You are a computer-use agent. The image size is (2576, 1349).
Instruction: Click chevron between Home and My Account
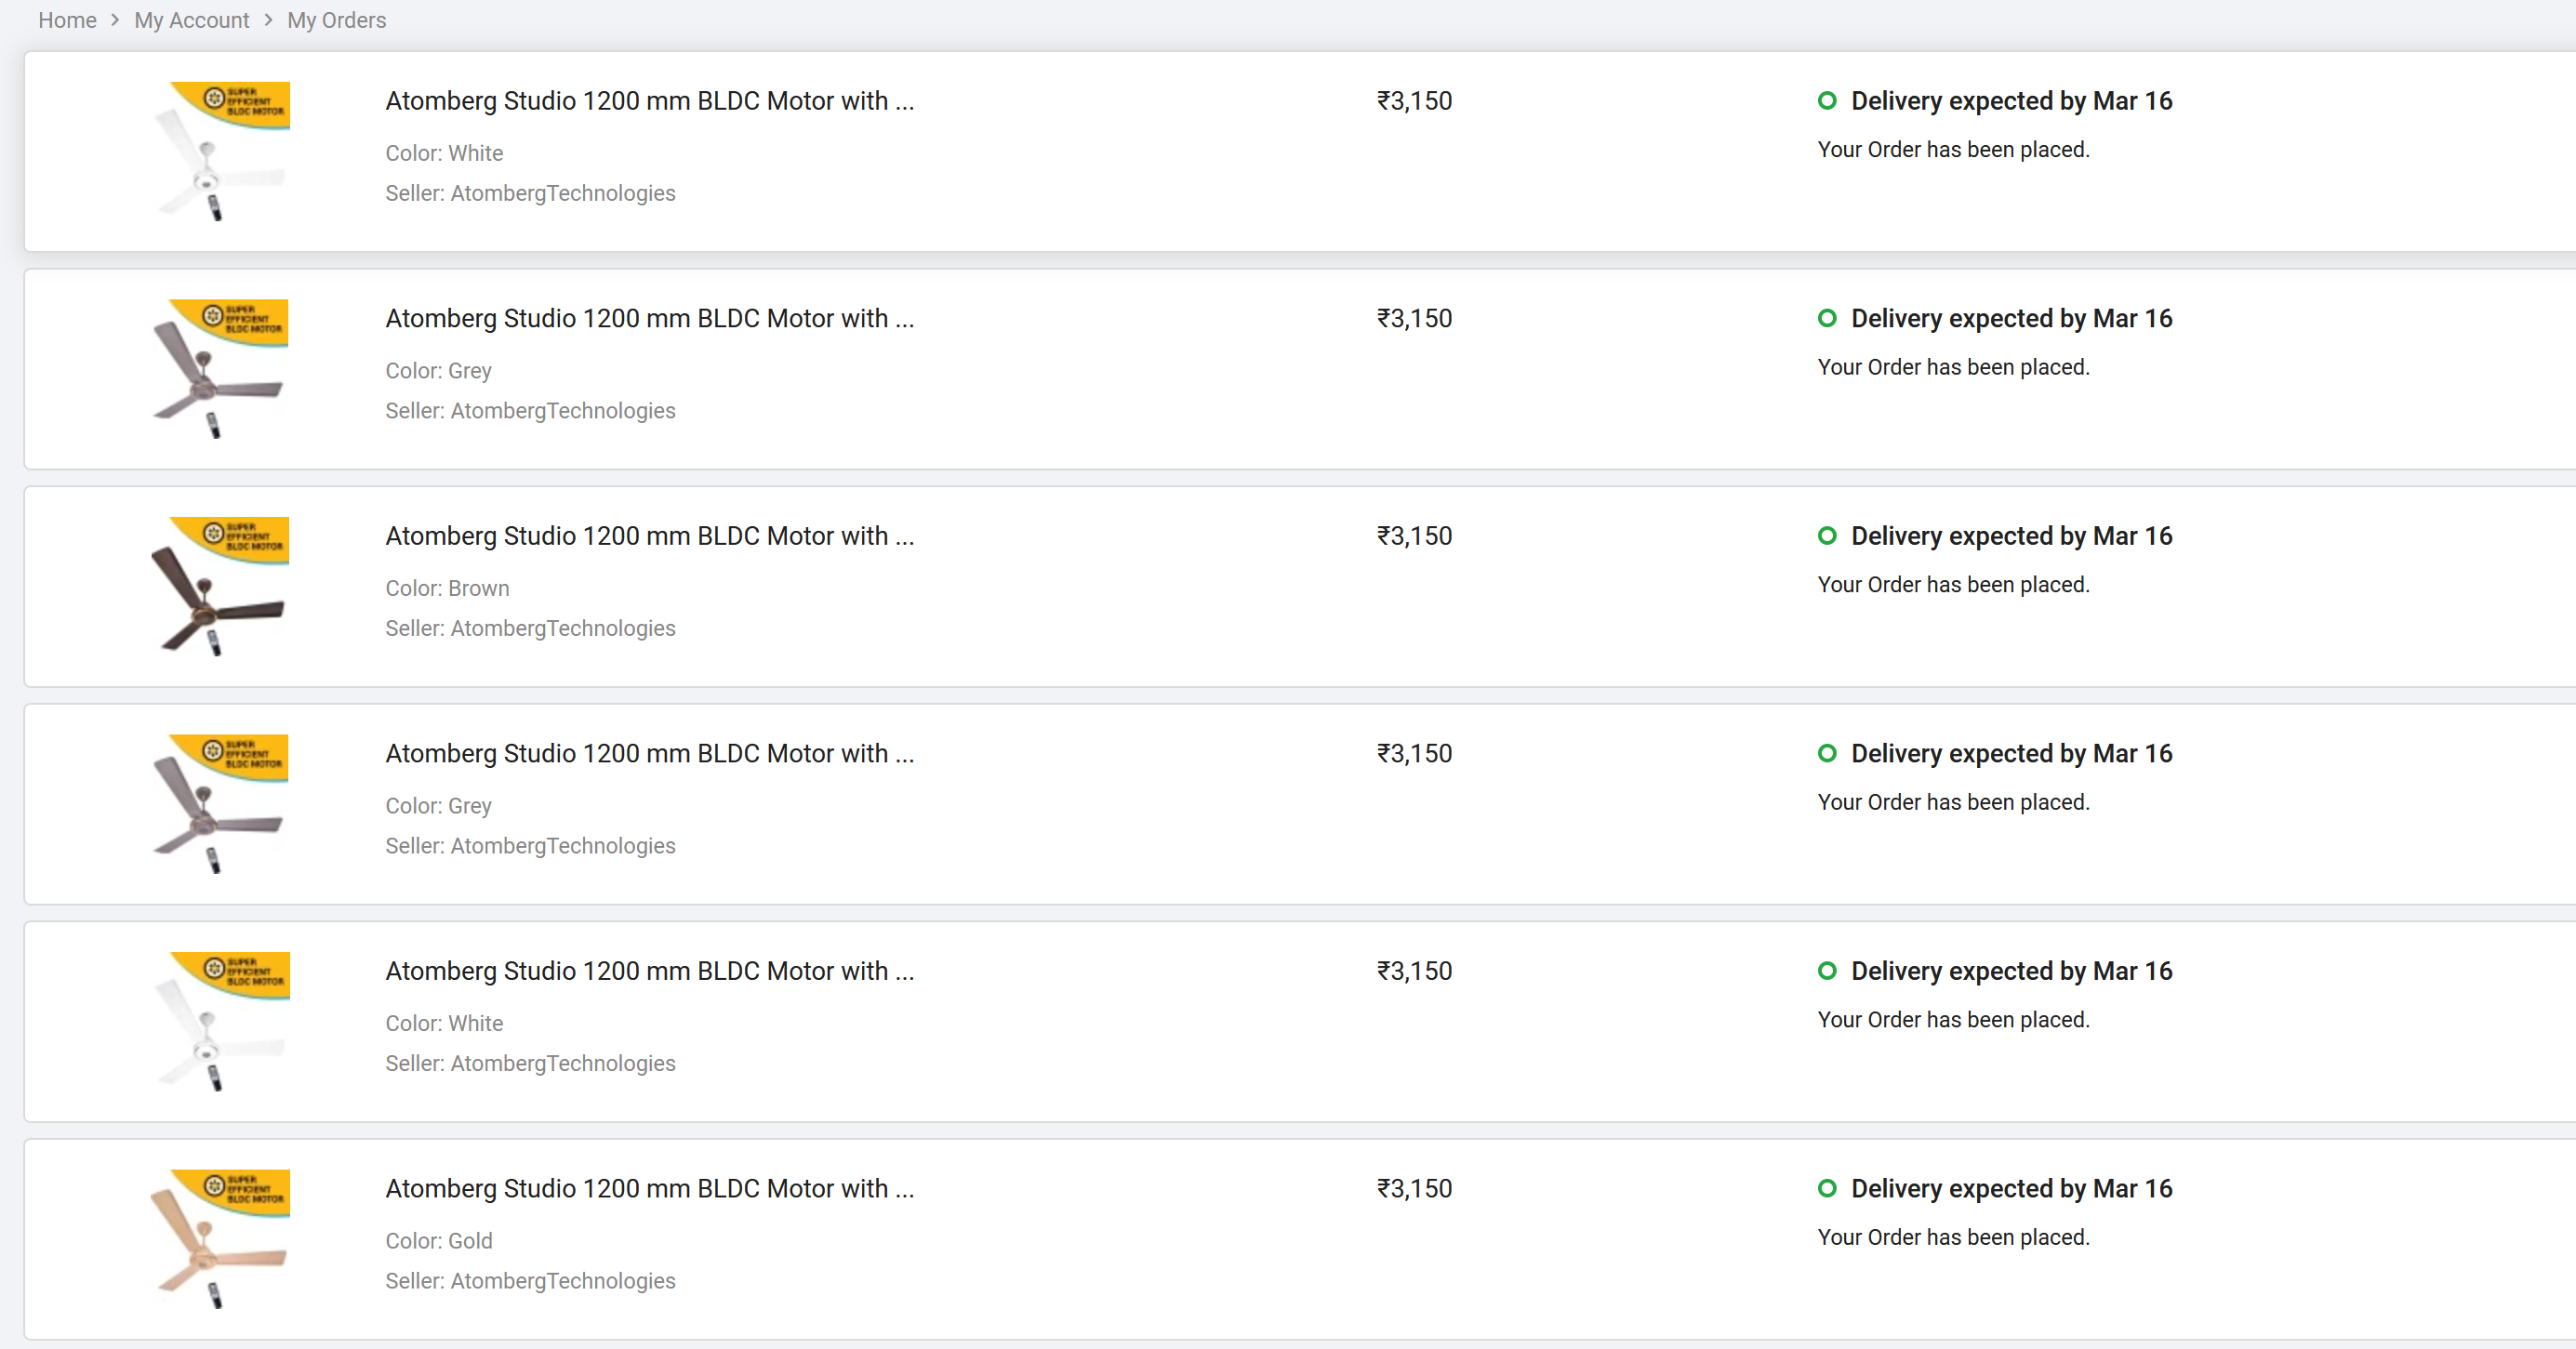(x=116, y=20)
